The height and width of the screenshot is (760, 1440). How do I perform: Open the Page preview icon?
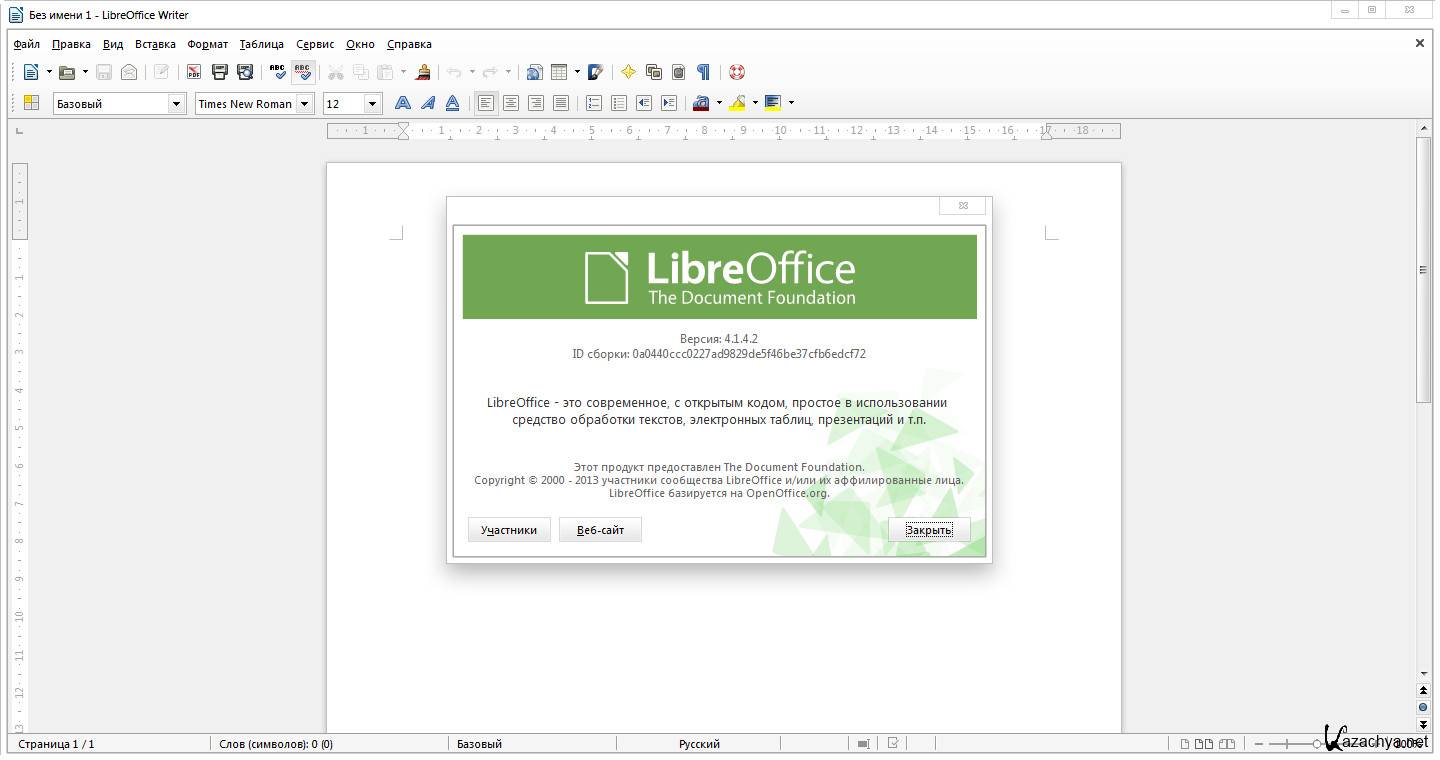tap(245, 72)
